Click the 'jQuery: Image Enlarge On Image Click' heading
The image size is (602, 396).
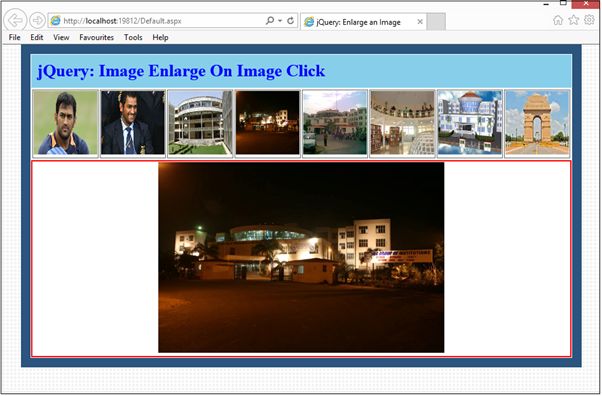point(181,71)
